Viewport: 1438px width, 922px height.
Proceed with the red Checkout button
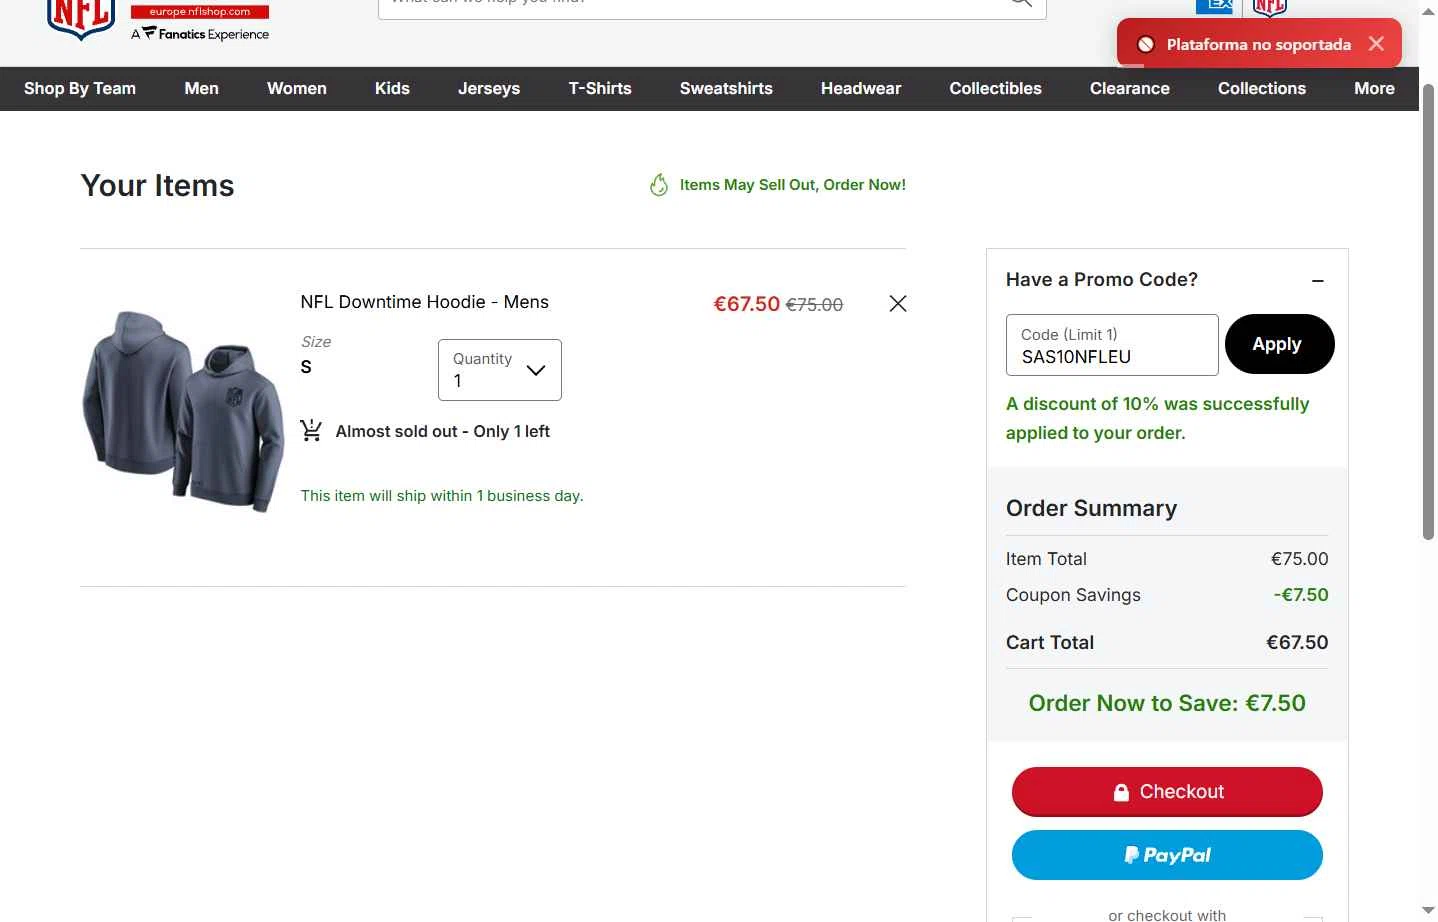pyautogui.click(x=1167, y=792)
